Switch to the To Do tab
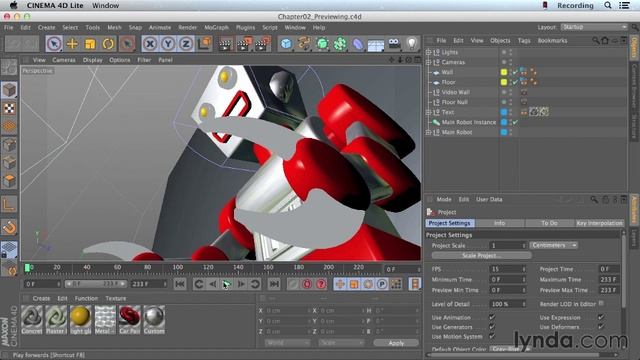Viewport: 640px width, 360px height. [549, 223]
